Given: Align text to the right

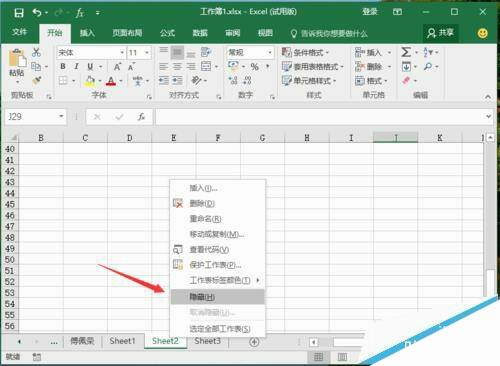Looking at the screenshot, I should coord(191,67).
